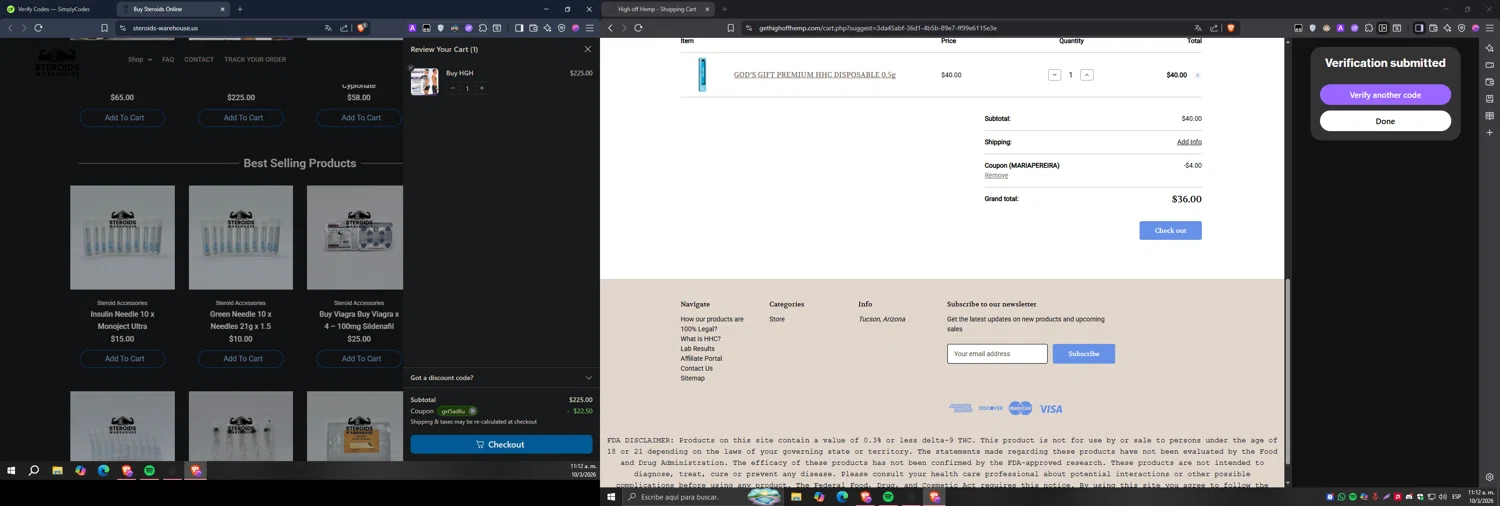
Task: Open the Shop dropdown menu
Action: [x=140, y=59]
